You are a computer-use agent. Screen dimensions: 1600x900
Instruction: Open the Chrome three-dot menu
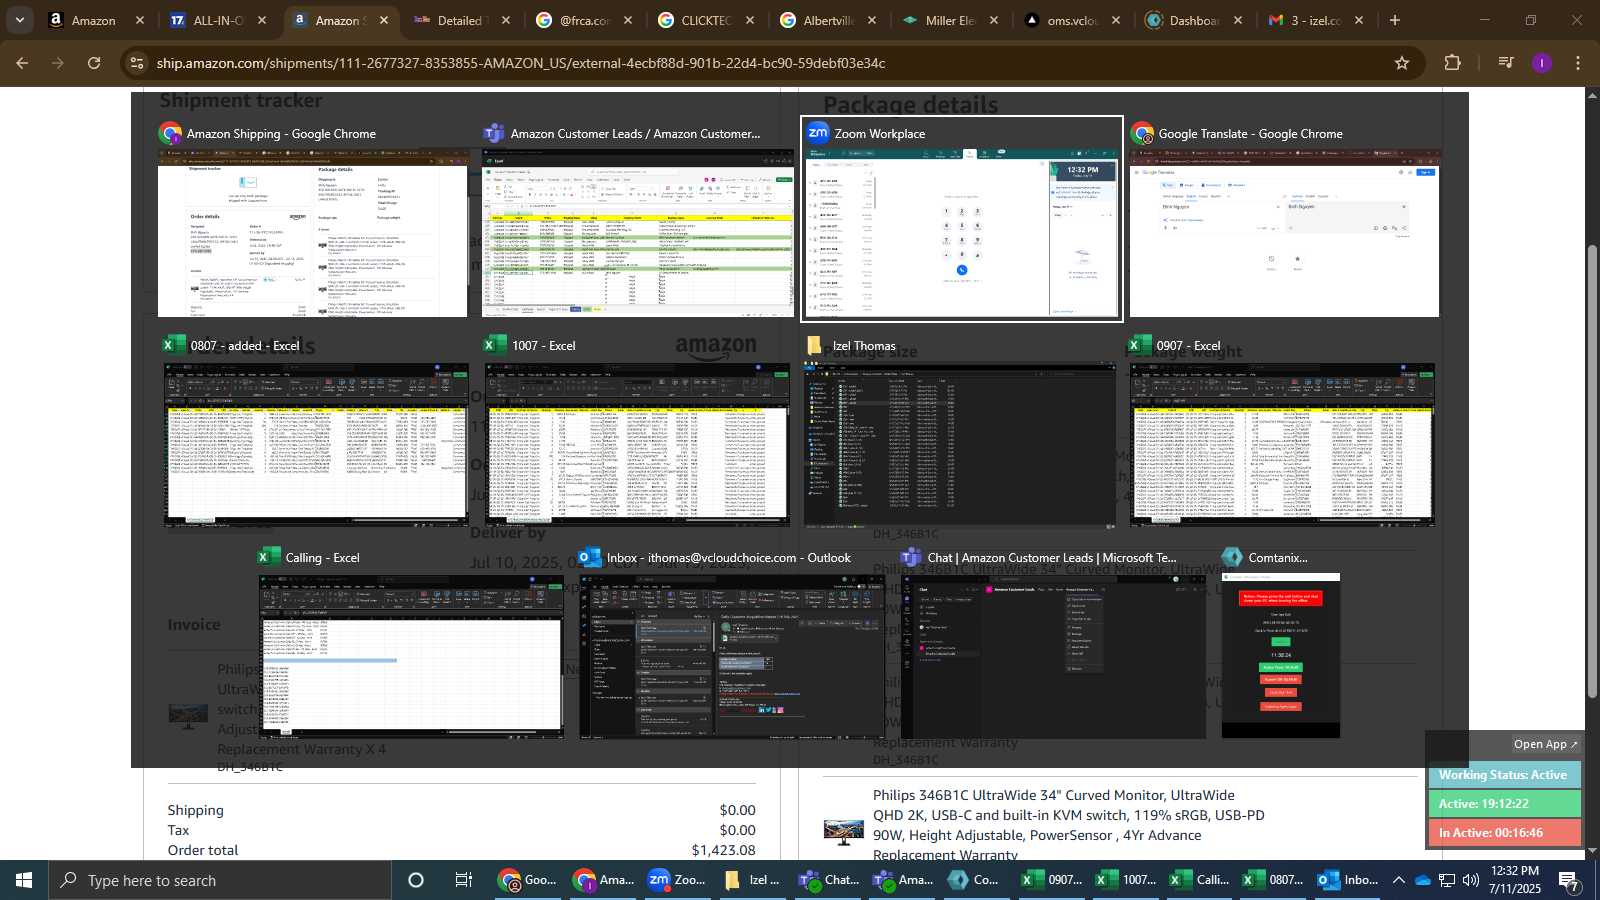click(1578, 63)
